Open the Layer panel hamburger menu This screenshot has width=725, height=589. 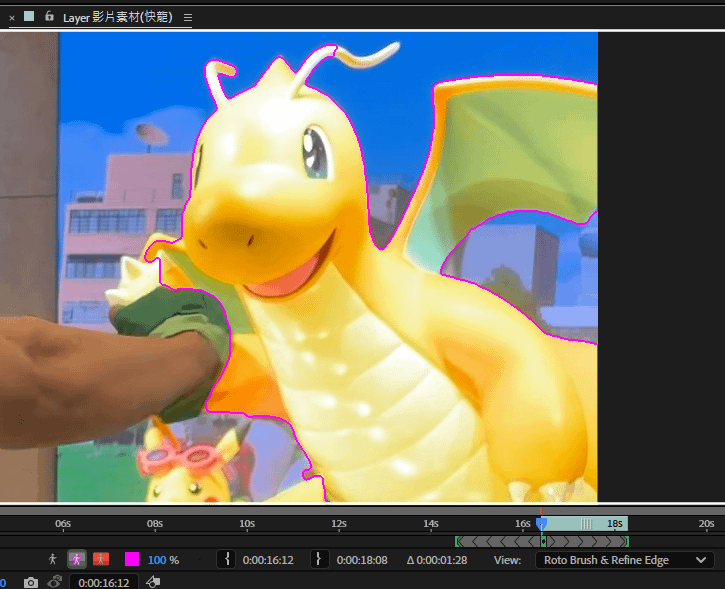pos(188,18)
